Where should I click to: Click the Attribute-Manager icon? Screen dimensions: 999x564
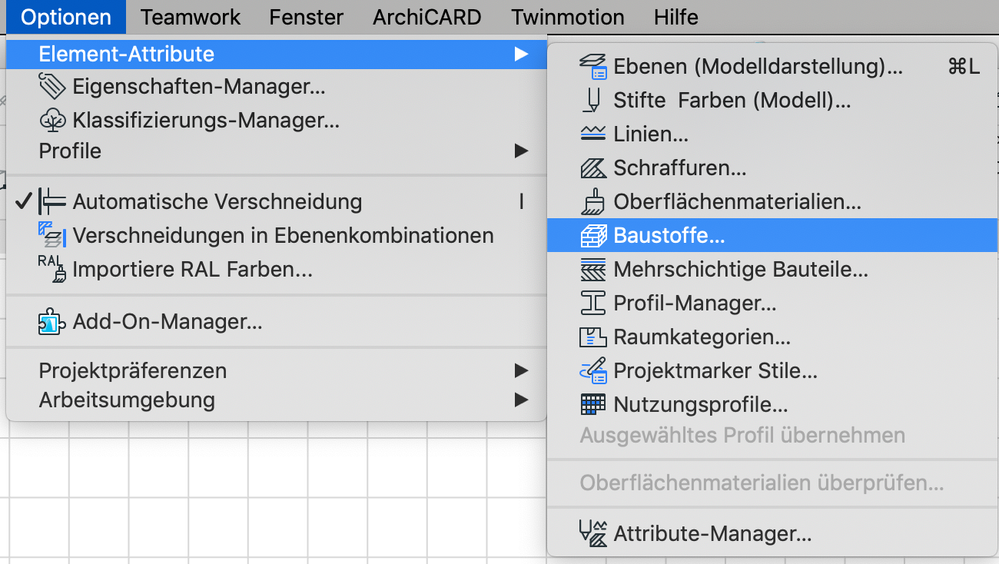click(x=593, y=534)
